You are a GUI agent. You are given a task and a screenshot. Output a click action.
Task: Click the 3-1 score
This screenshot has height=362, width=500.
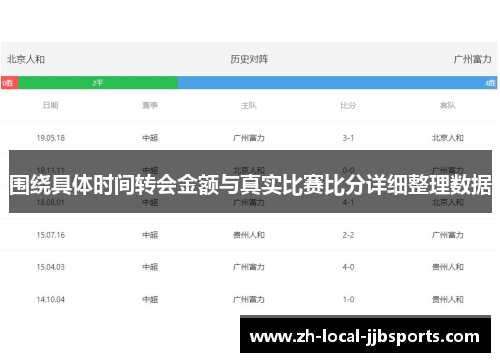point(348,138)
